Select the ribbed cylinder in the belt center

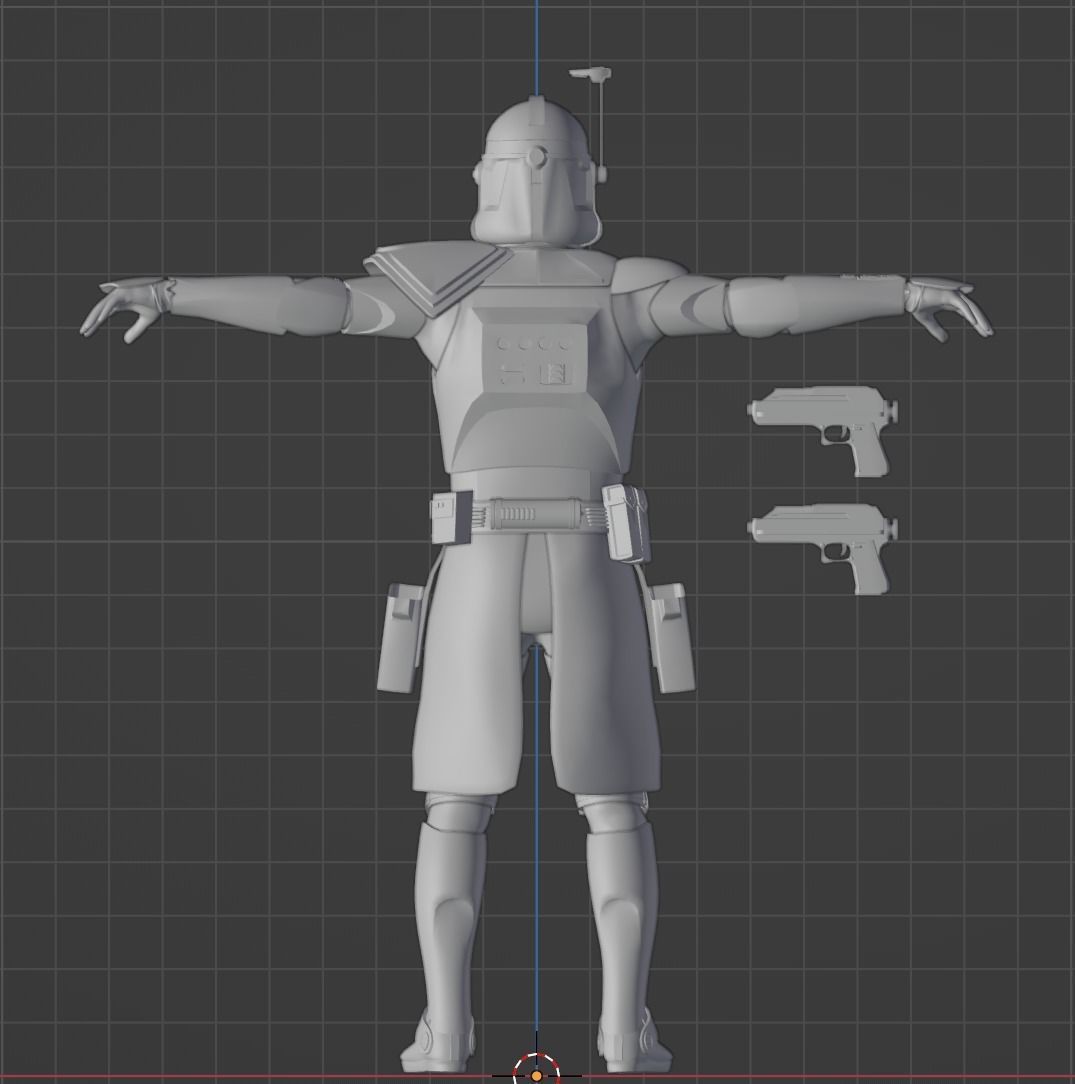point(537,515)
